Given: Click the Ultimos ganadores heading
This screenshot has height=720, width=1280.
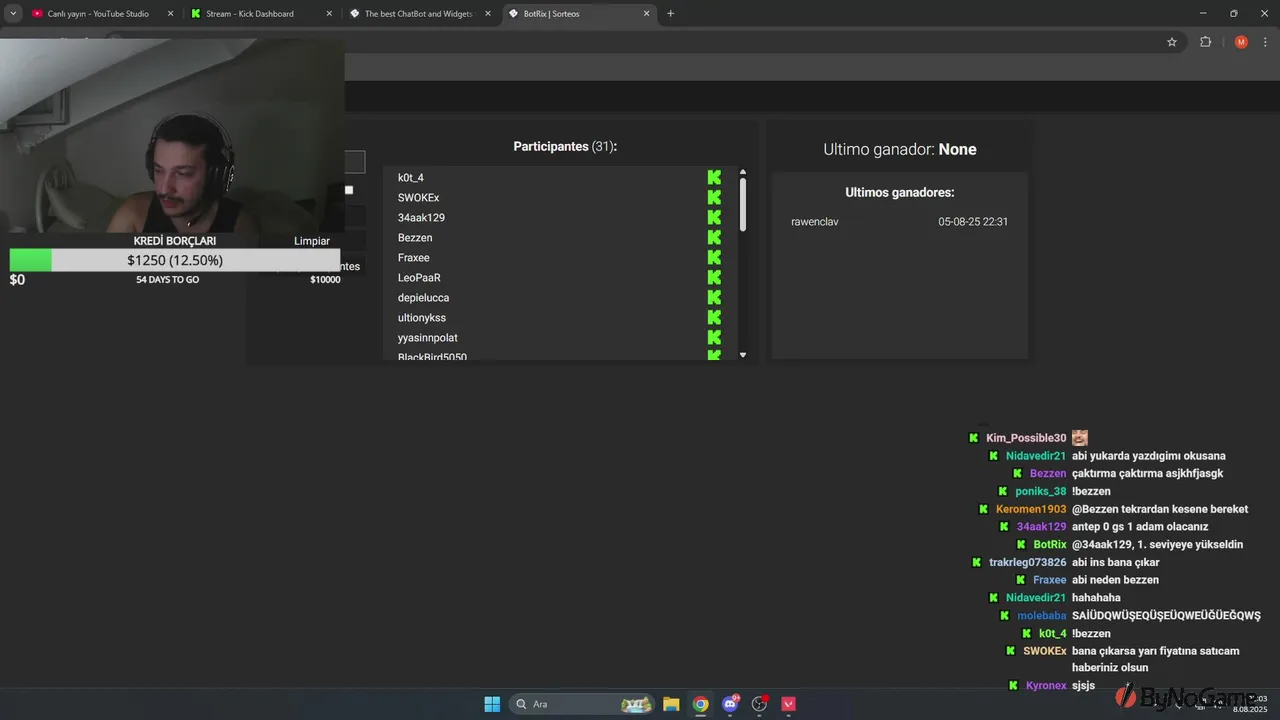Looking at the screenshot, I should [x=900, y=192].
